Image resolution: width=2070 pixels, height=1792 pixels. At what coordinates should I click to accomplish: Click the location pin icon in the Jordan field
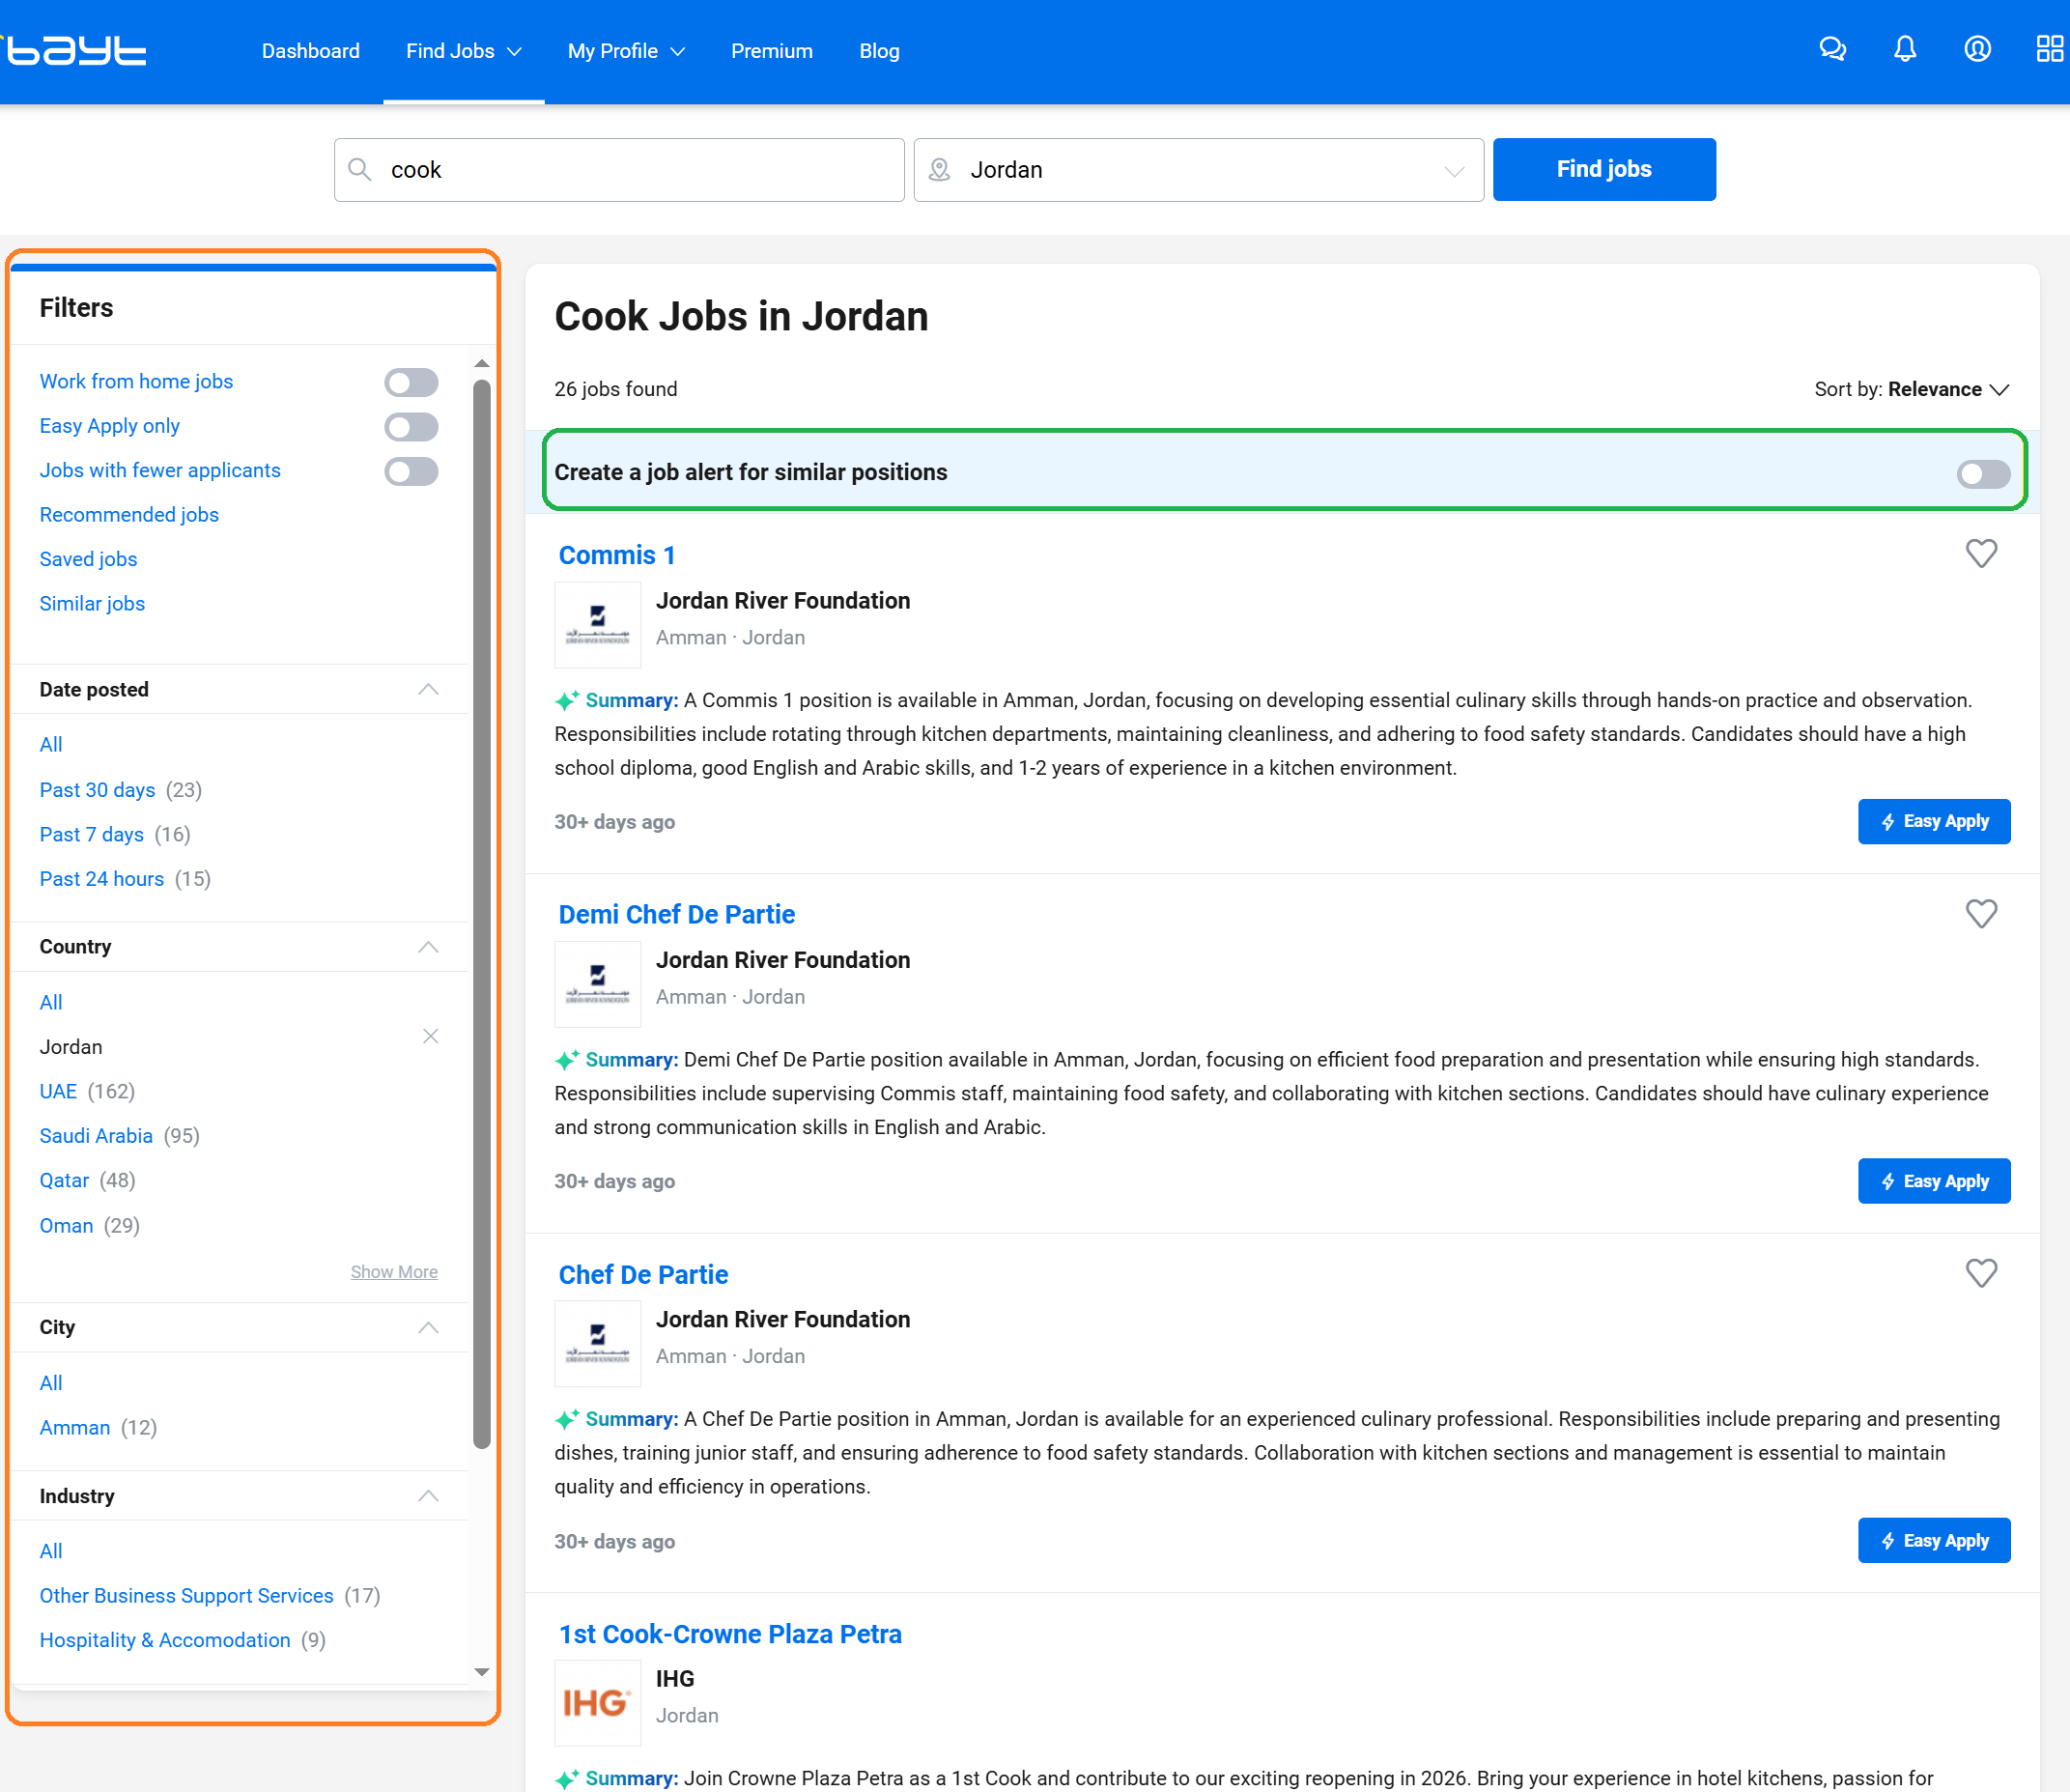click(939, 169)
